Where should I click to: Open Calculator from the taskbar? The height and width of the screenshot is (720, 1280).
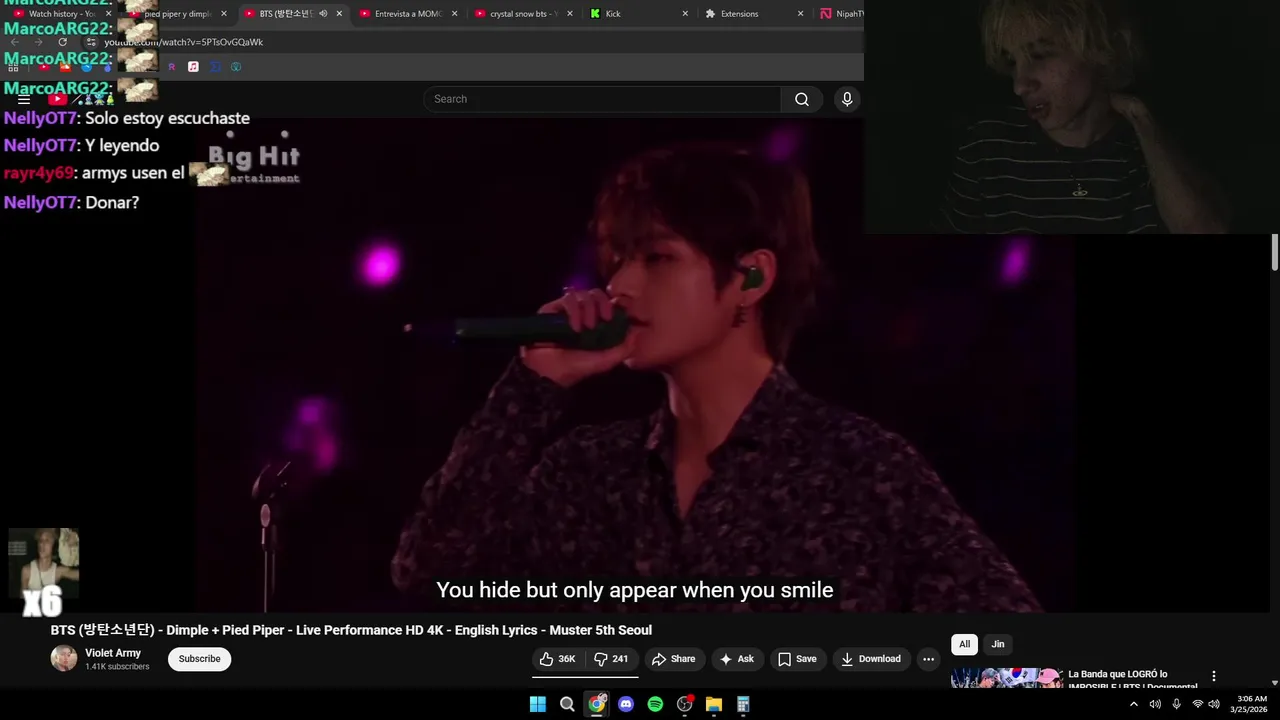(743, 704)
